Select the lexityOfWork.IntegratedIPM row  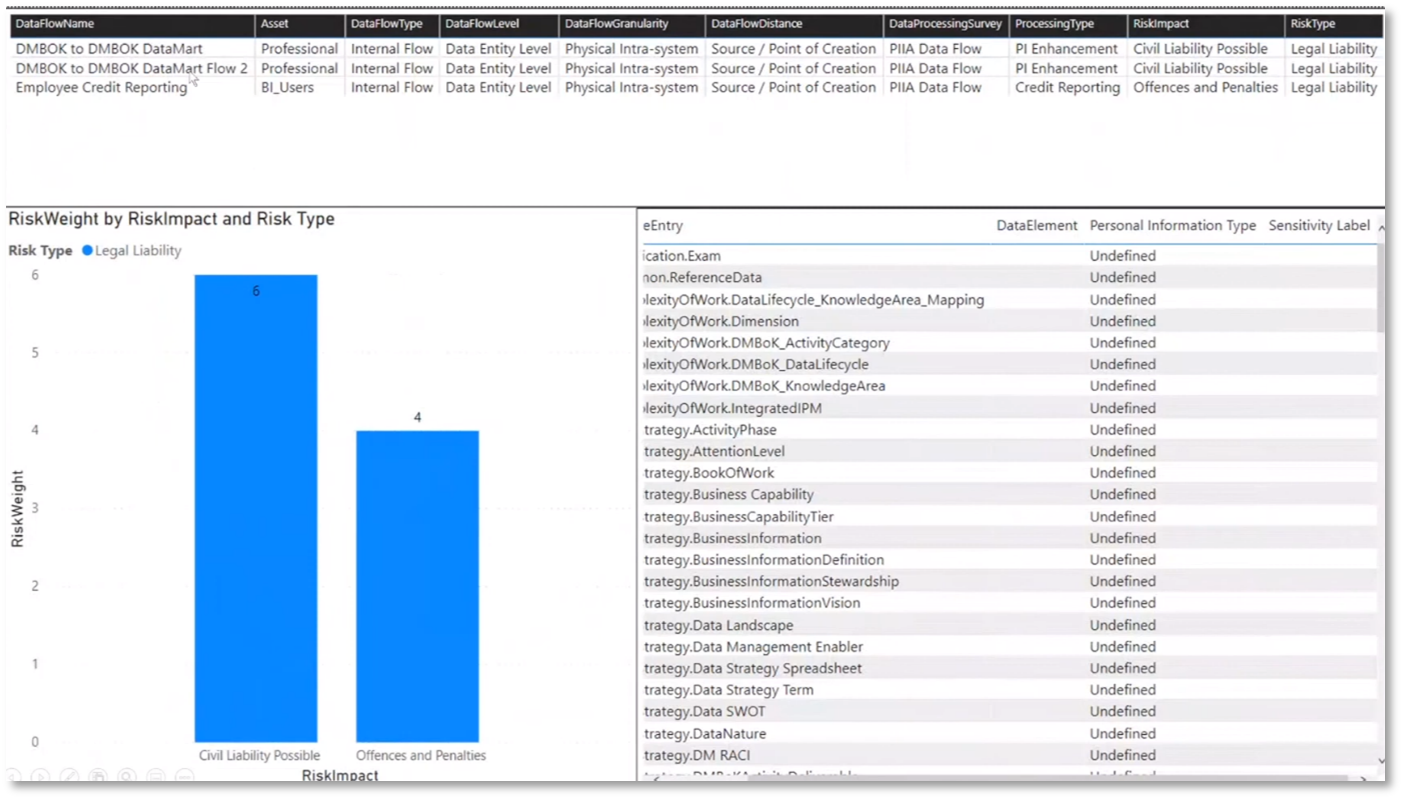[x=1008, y=408]
